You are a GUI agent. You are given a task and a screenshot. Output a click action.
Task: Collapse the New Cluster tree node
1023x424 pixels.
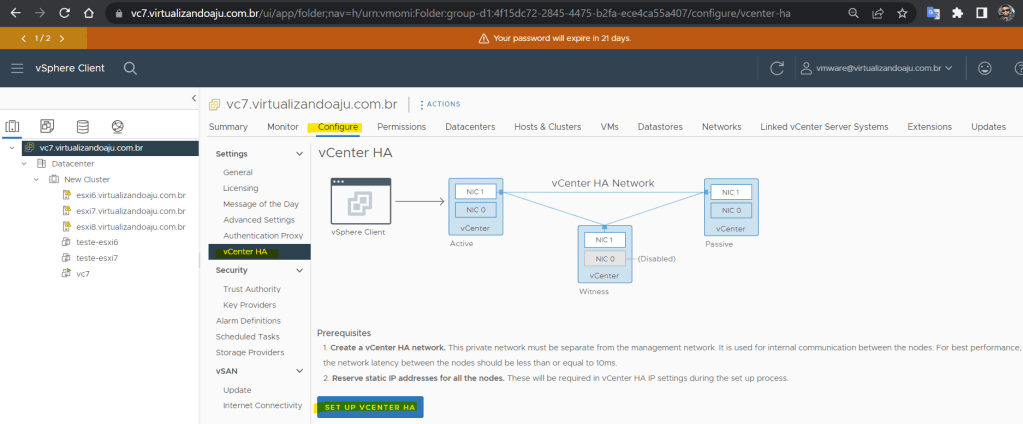[37, 179]
